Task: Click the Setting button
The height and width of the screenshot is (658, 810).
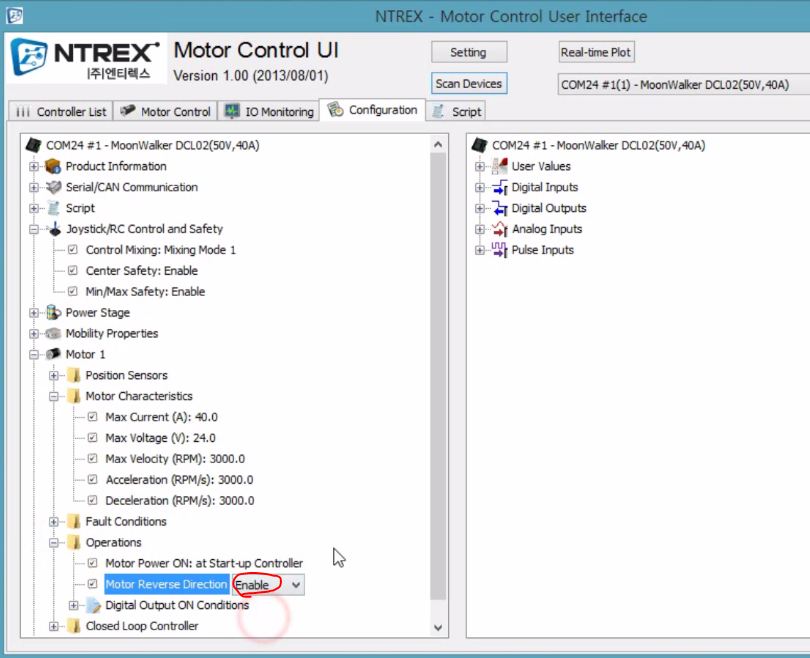Action: click(x=469, y=52)
